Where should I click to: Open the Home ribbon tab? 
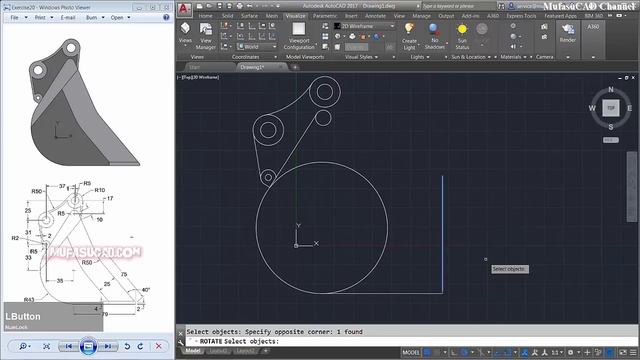coord(205,16)
